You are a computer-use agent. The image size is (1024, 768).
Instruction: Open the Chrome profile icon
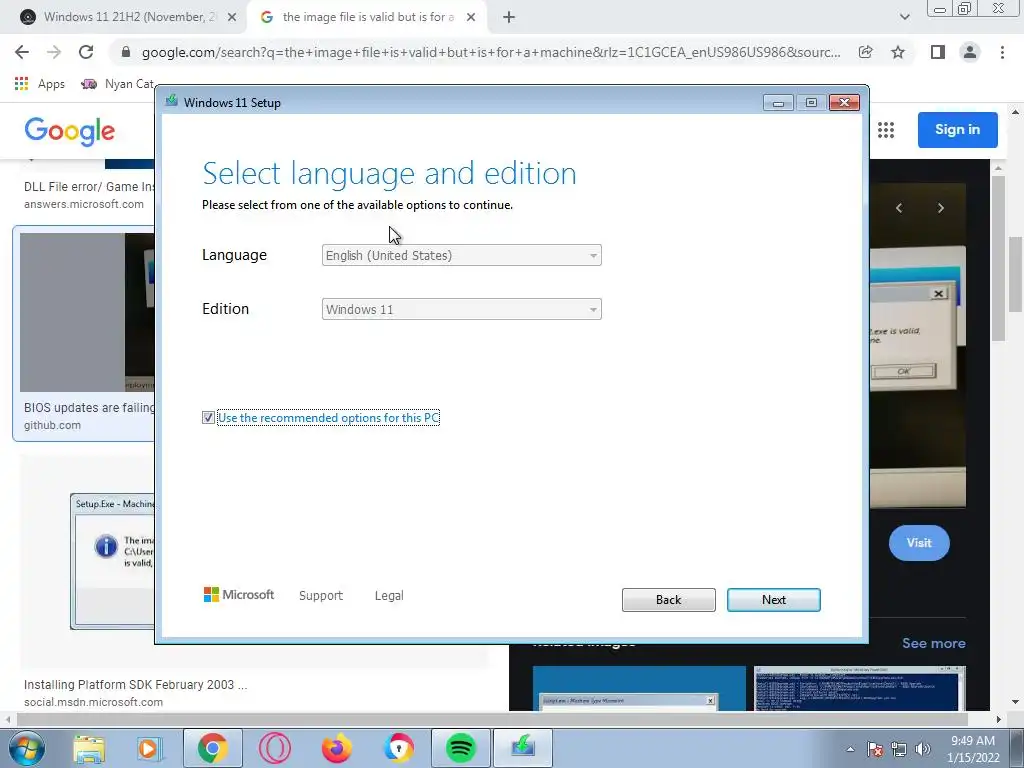coord(970,52)
